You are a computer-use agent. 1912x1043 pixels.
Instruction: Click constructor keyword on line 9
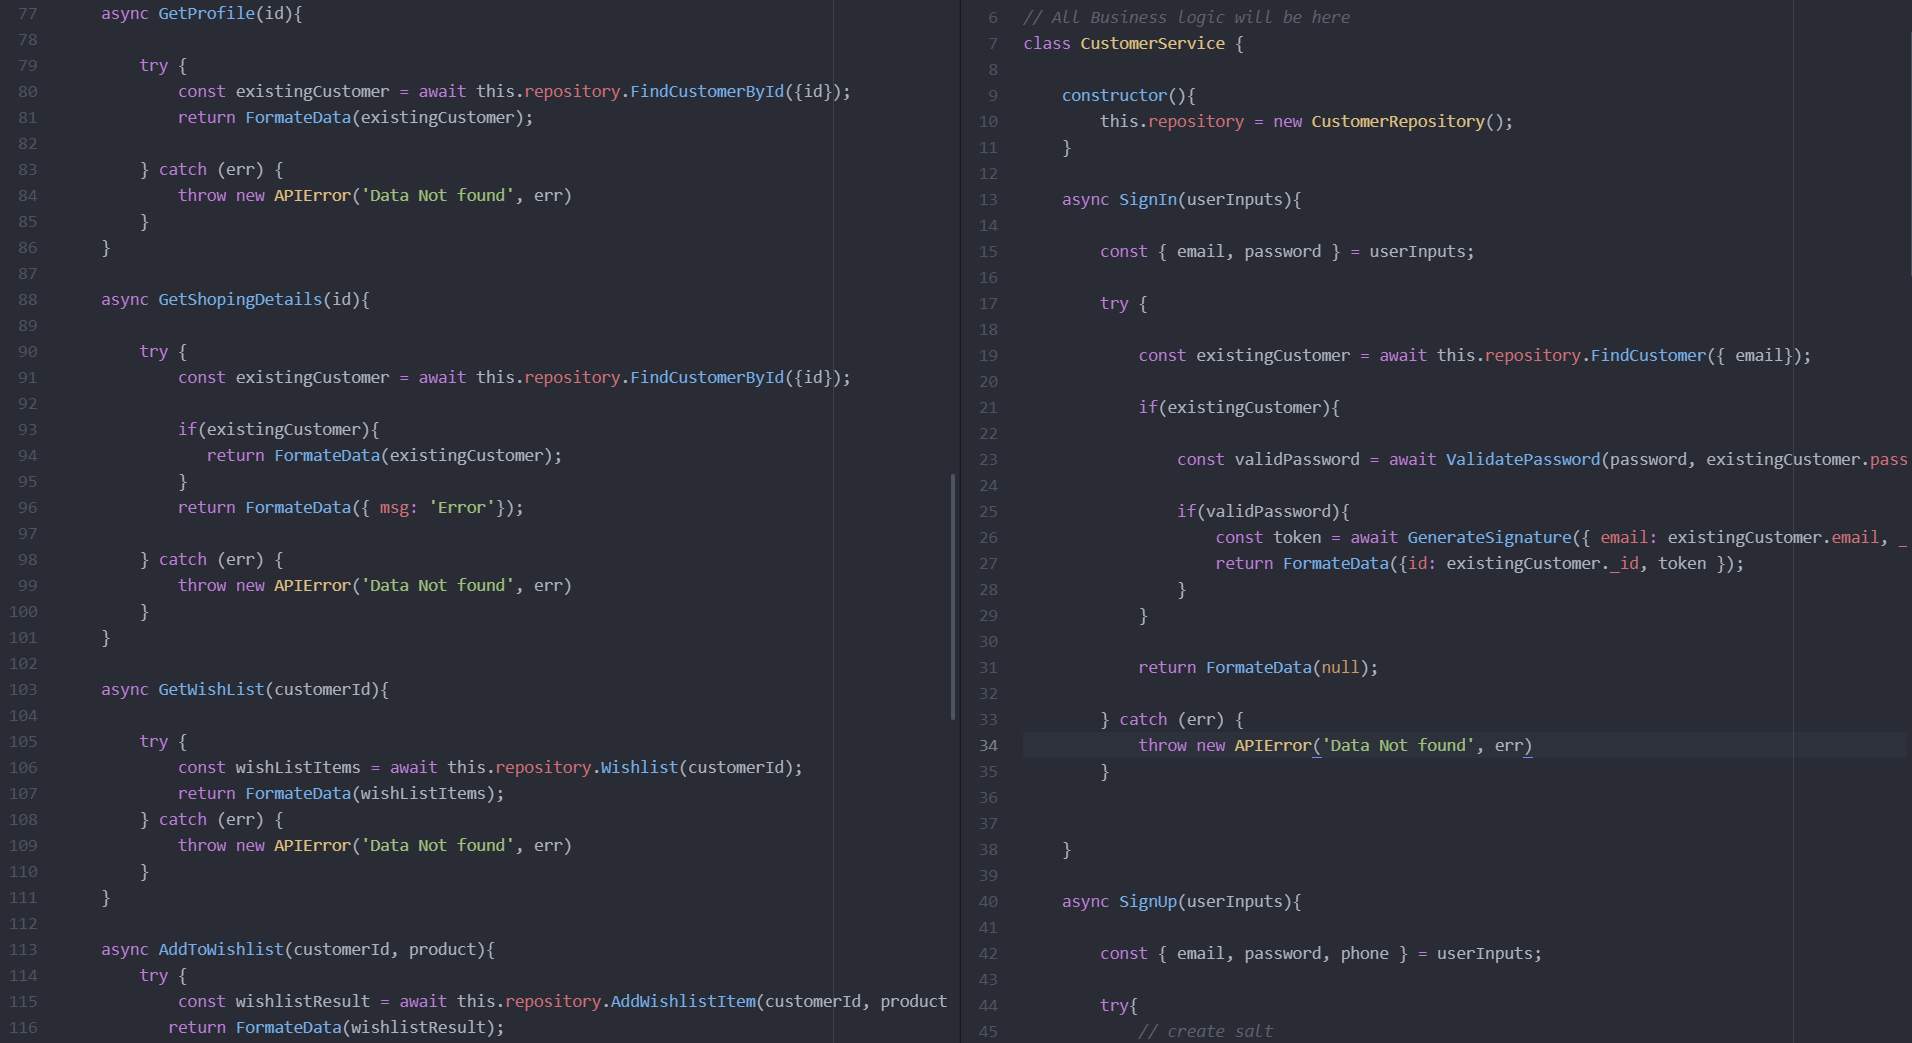[x=1114, y=95]
